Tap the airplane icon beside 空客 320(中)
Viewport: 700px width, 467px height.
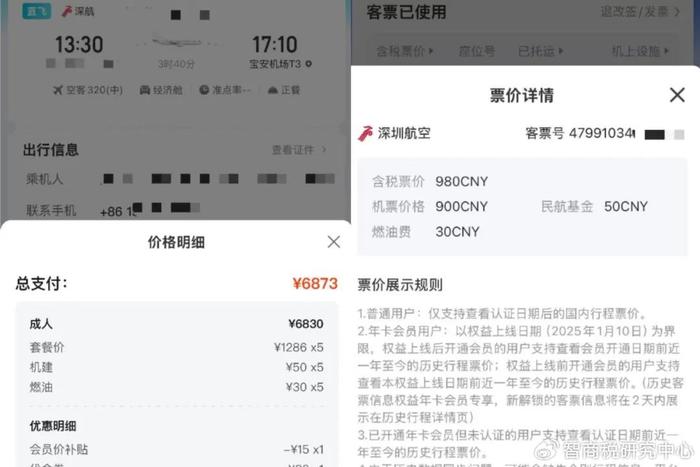click(58, 90)
